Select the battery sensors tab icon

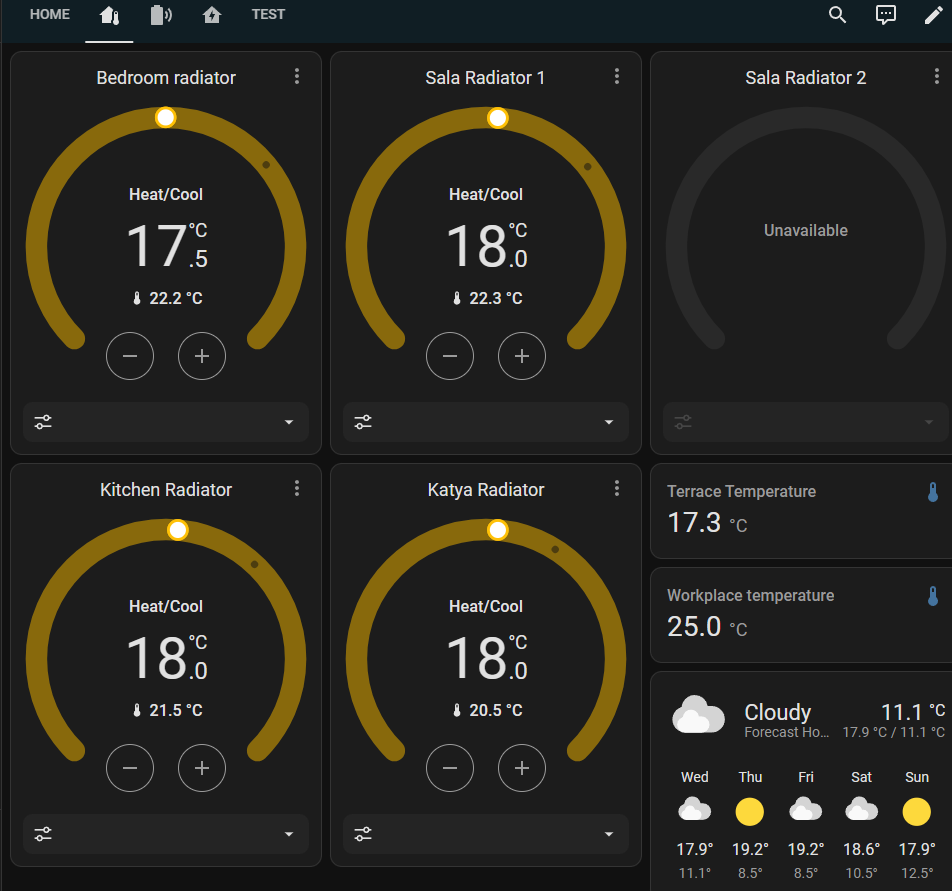(x=160, y=15)
